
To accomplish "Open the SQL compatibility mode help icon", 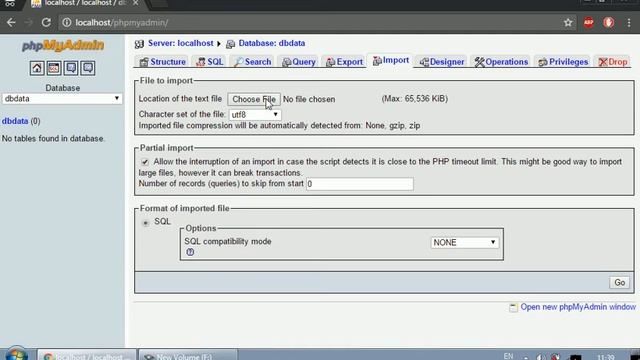I will (x=190, y=252).
